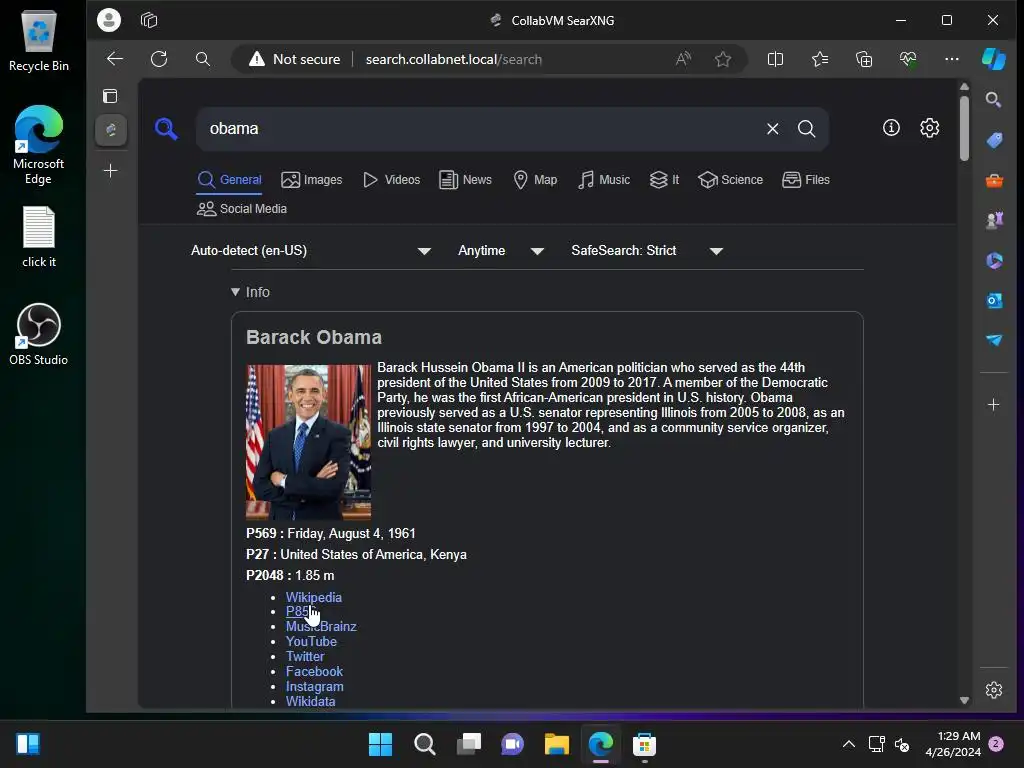This screenshot has width=1024, height=768.
Task: Open the Favorites list icon
Action: click(x=820, y=59)
